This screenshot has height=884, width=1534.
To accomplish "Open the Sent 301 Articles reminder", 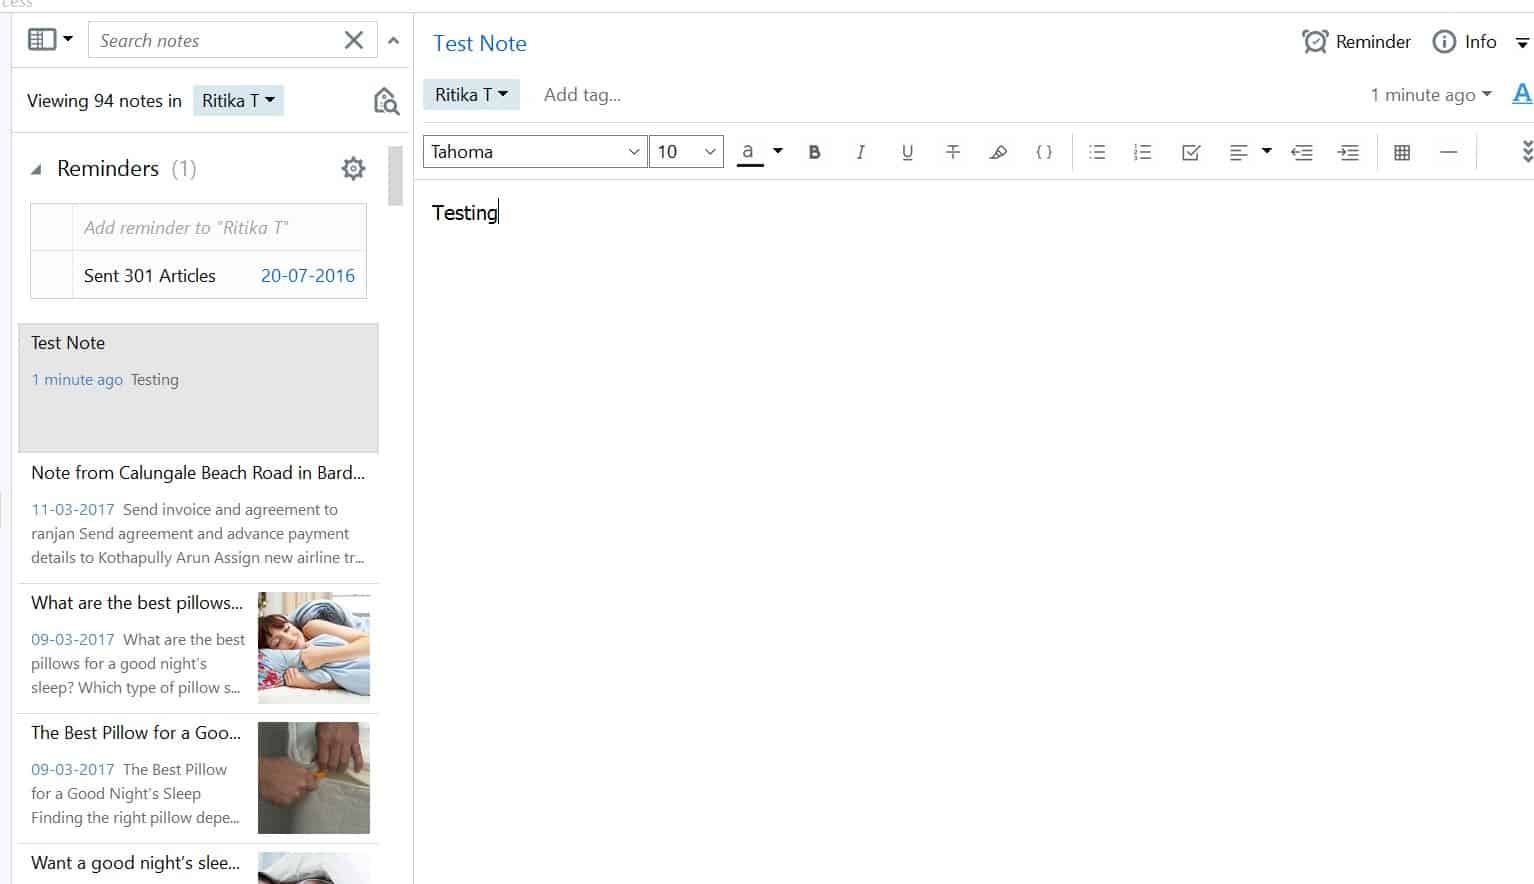I will [150, 276].
